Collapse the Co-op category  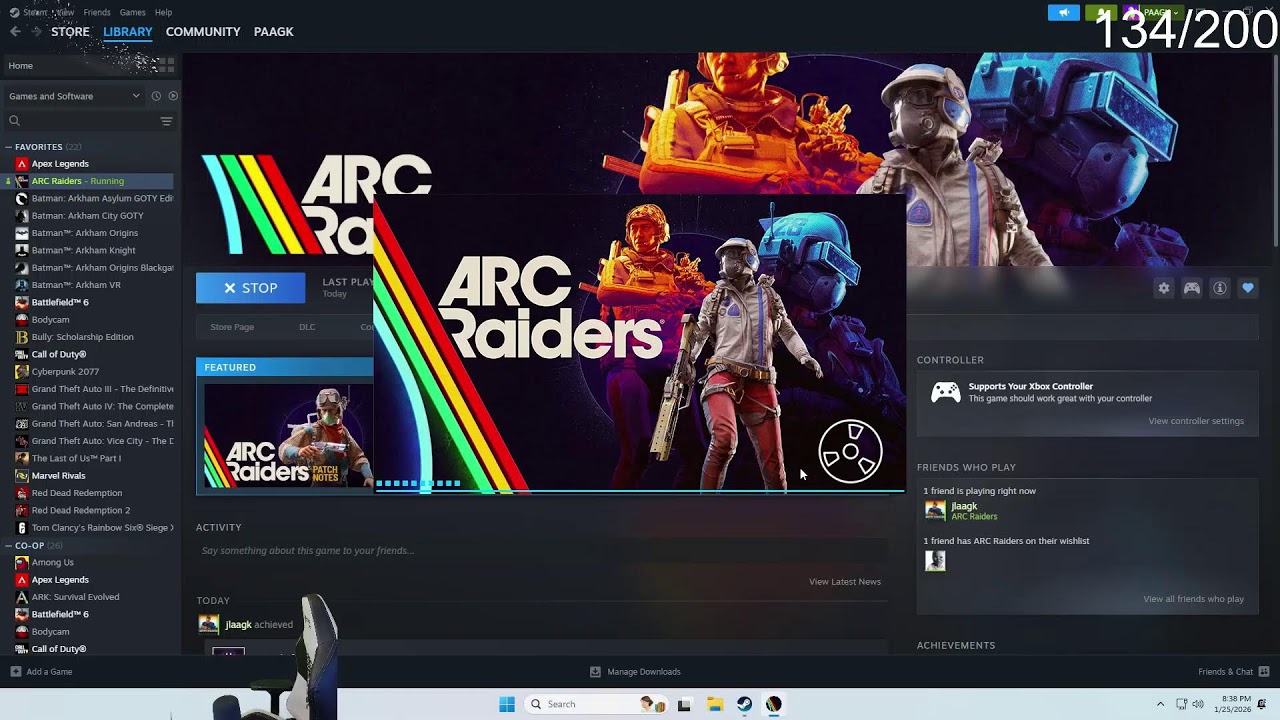point(8,546)
